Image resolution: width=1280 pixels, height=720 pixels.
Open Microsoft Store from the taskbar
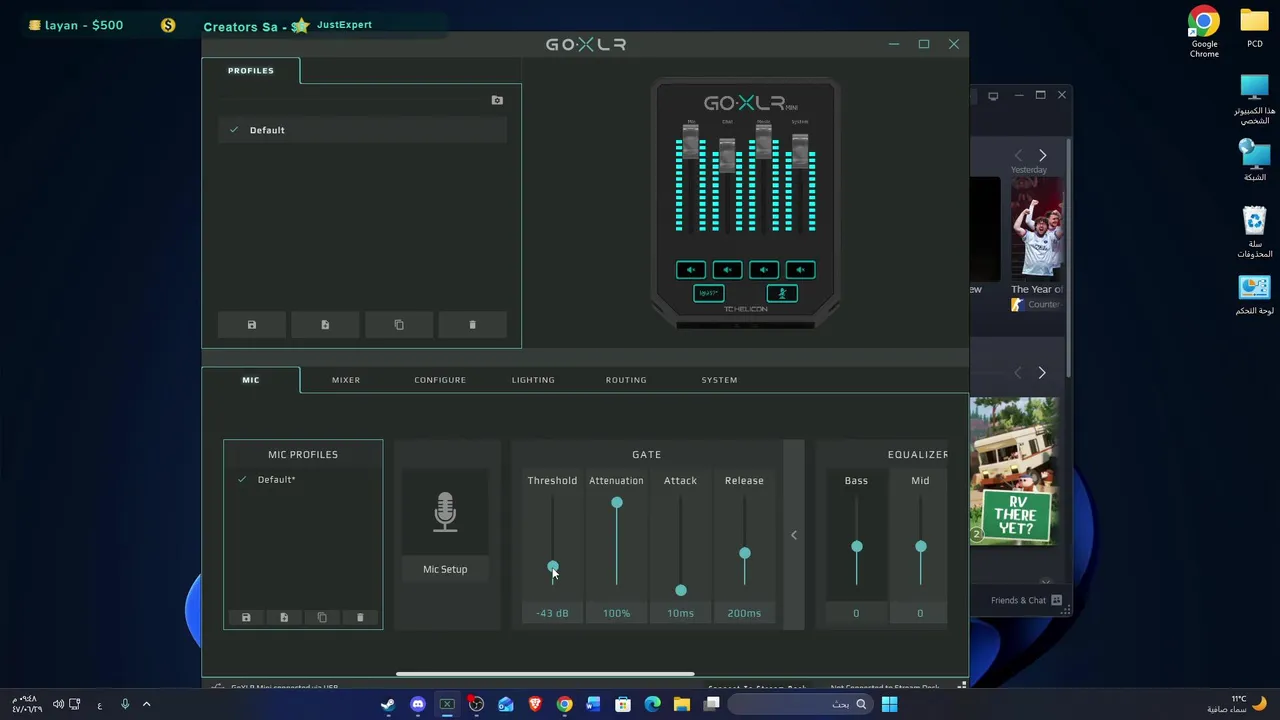tap(623, 704)
